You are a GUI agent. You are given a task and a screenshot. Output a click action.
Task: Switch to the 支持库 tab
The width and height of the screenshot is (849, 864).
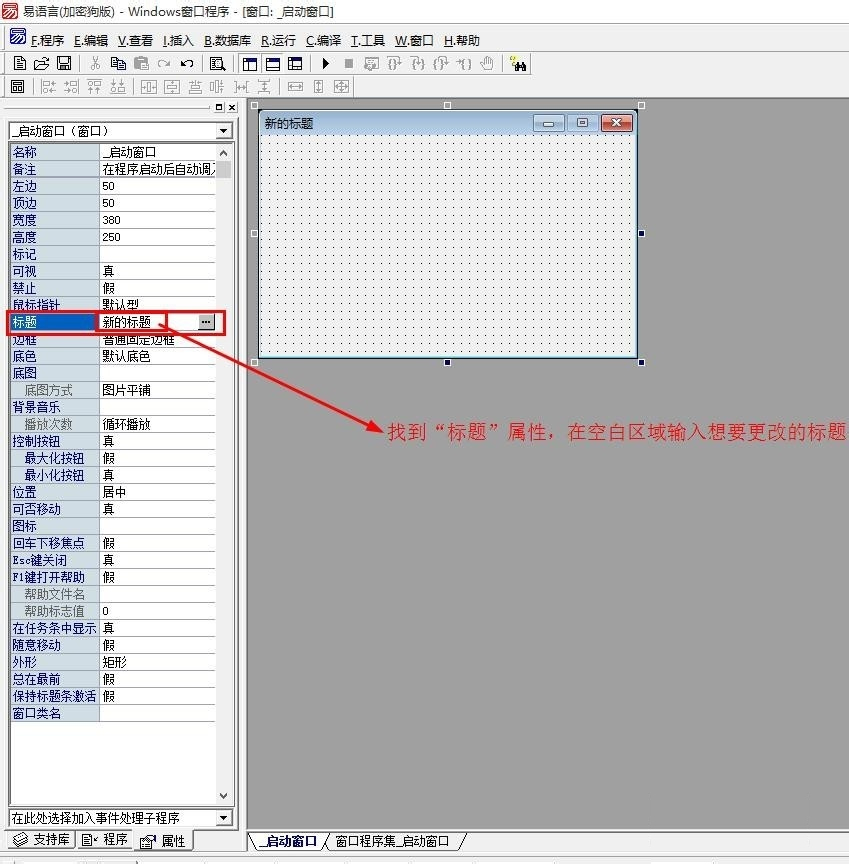[x=42, y=839]
